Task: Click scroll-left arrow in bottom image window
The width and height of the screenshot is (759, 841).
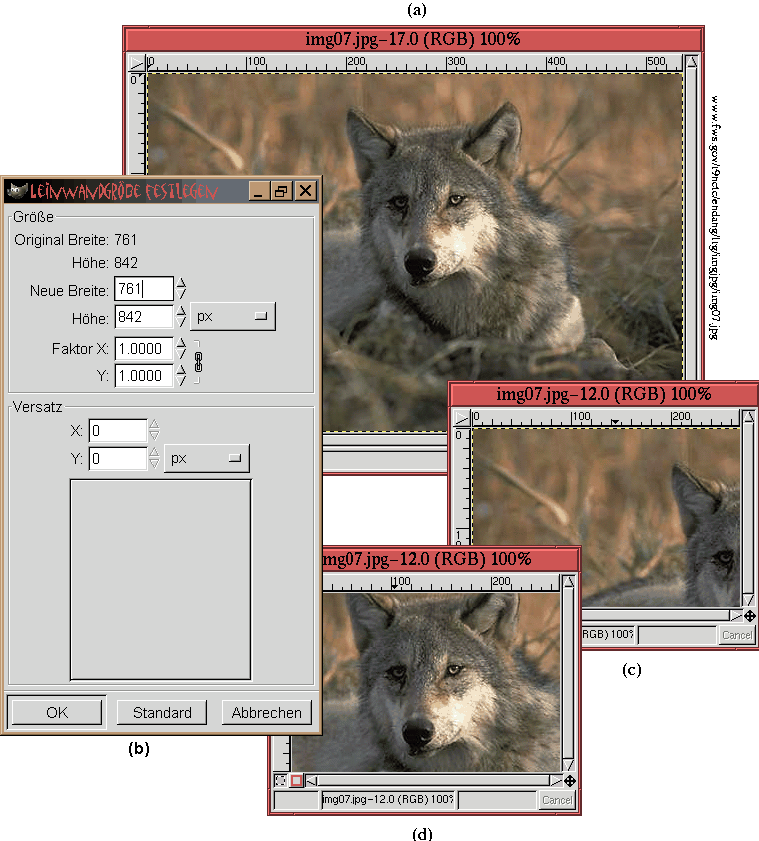Action: [311, 781]
